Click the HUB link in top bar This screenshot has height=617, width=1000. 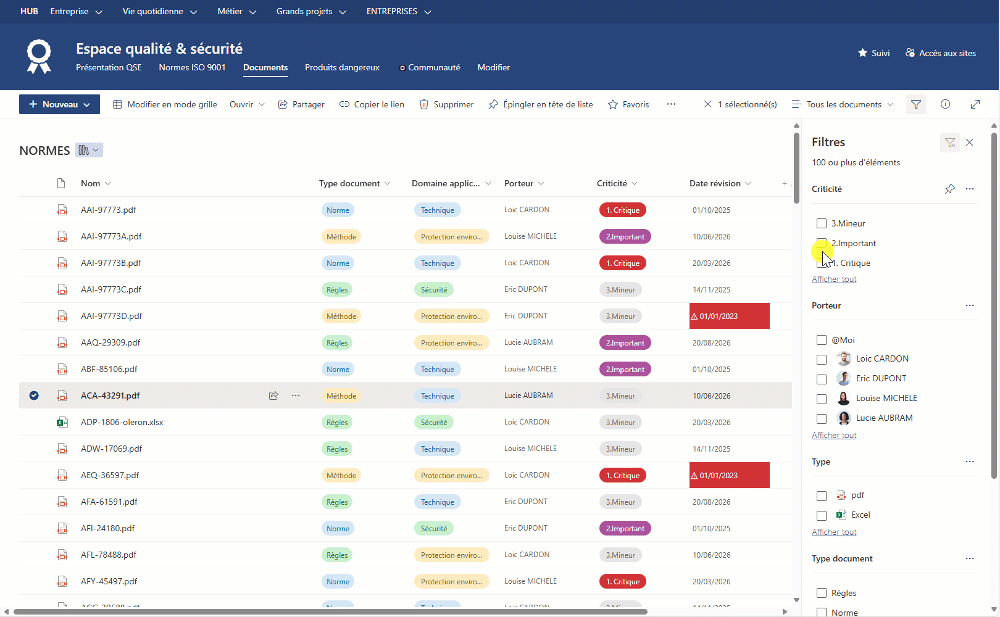point(29,11)
